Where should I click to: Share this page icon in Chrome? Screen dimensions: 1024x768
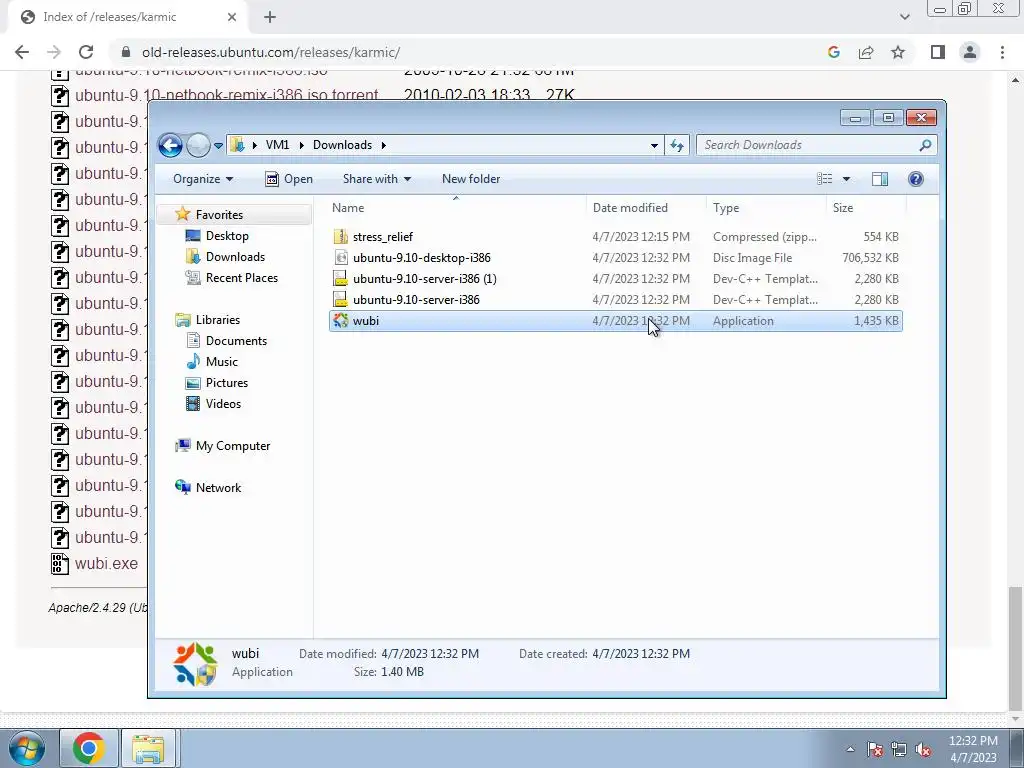tap(866, 52)
